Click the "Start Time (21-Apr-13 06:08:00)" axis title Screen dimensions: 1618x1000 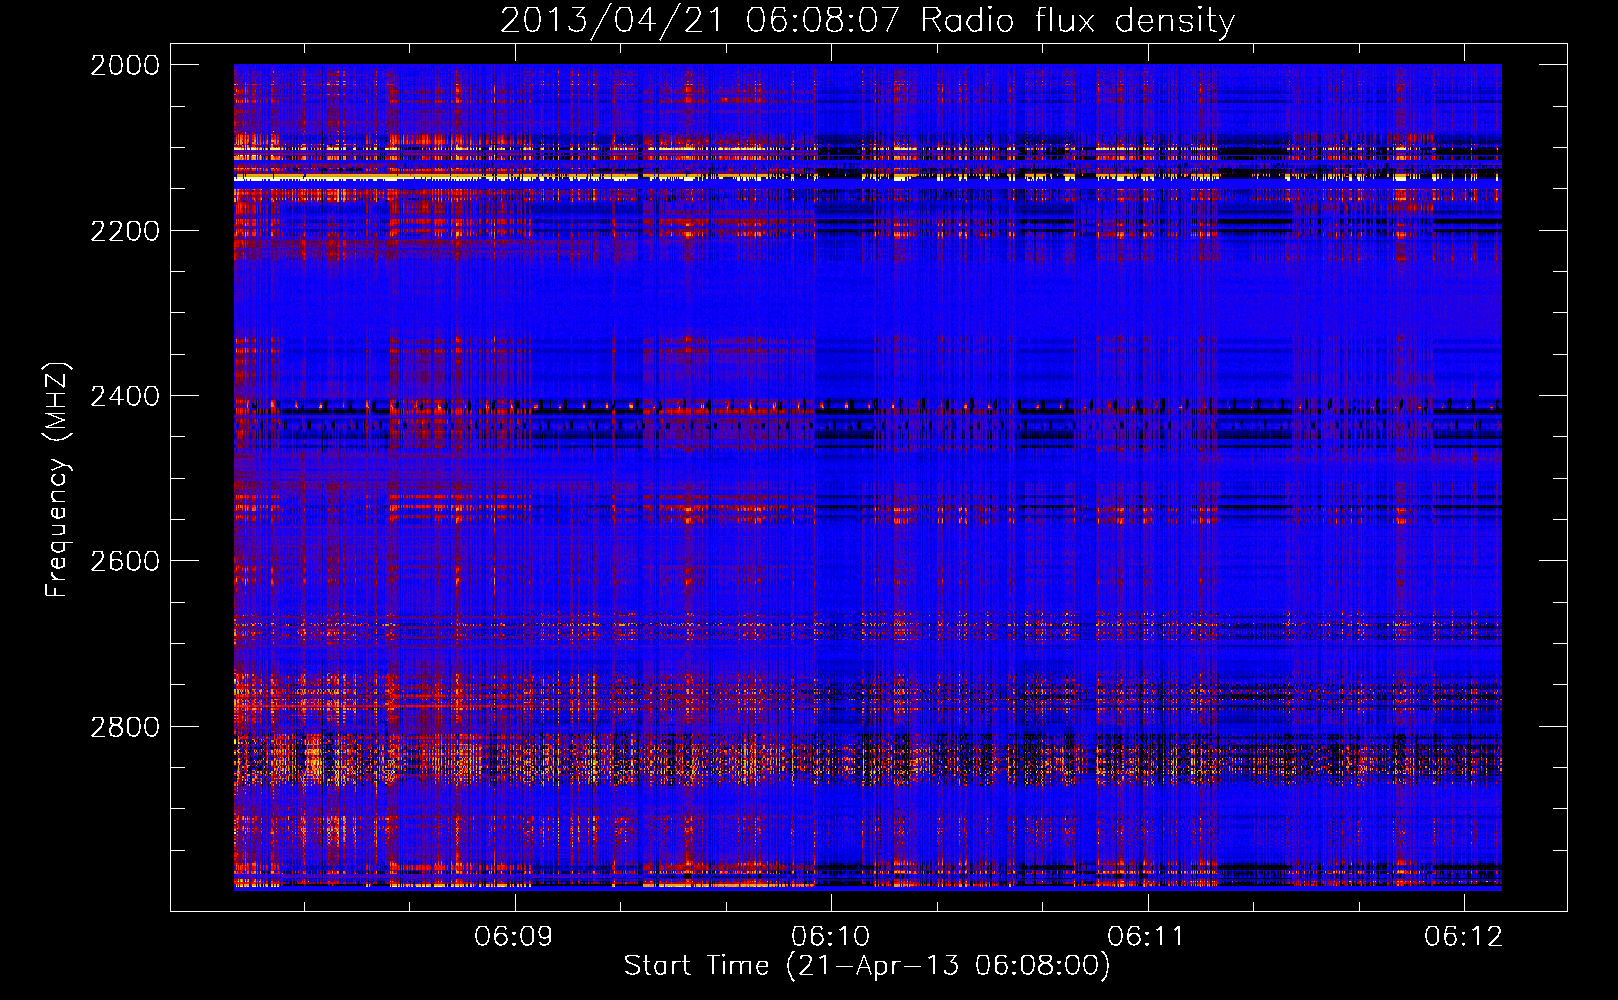click(x=867, y=966)
